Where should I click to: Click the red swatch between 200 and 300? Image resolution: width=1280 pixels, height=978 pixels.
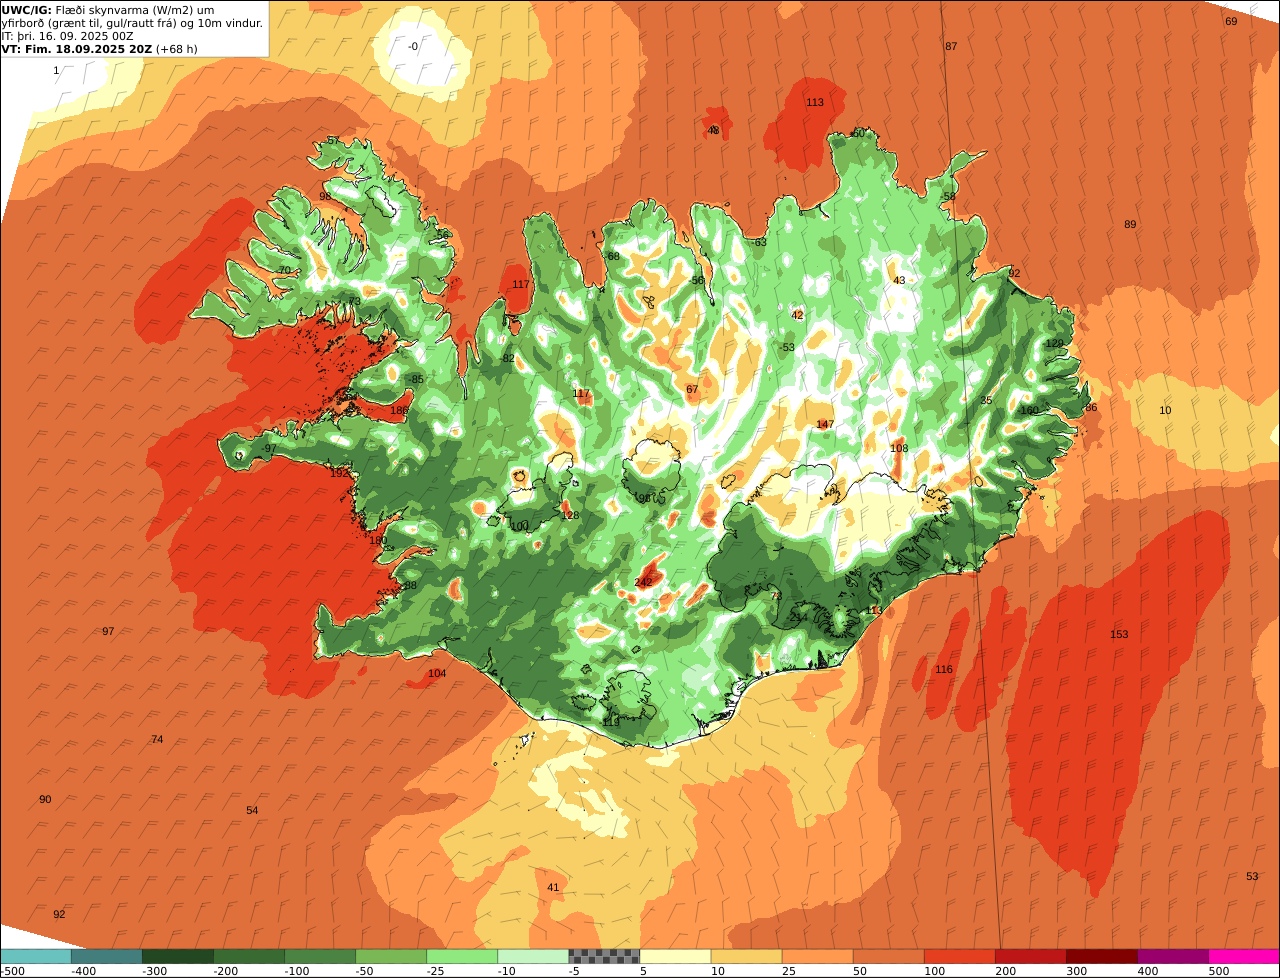(1030, 956)
